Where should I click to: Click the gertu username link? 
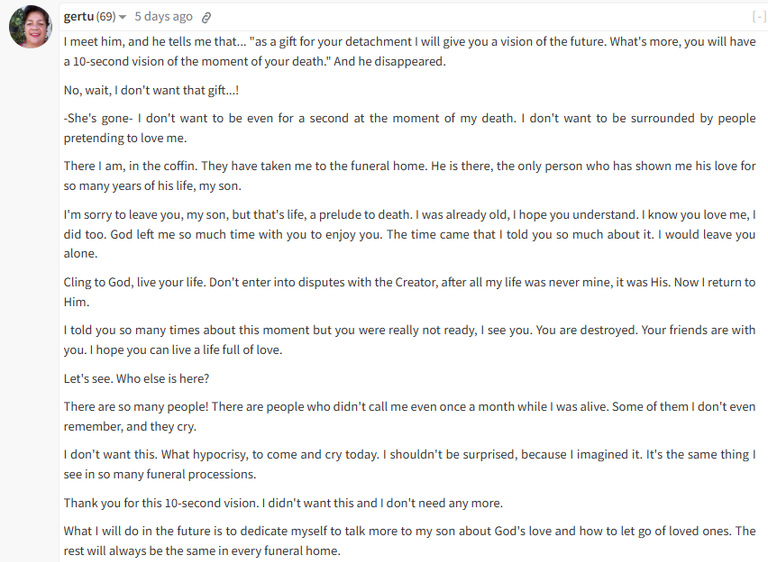click(78, 17)
